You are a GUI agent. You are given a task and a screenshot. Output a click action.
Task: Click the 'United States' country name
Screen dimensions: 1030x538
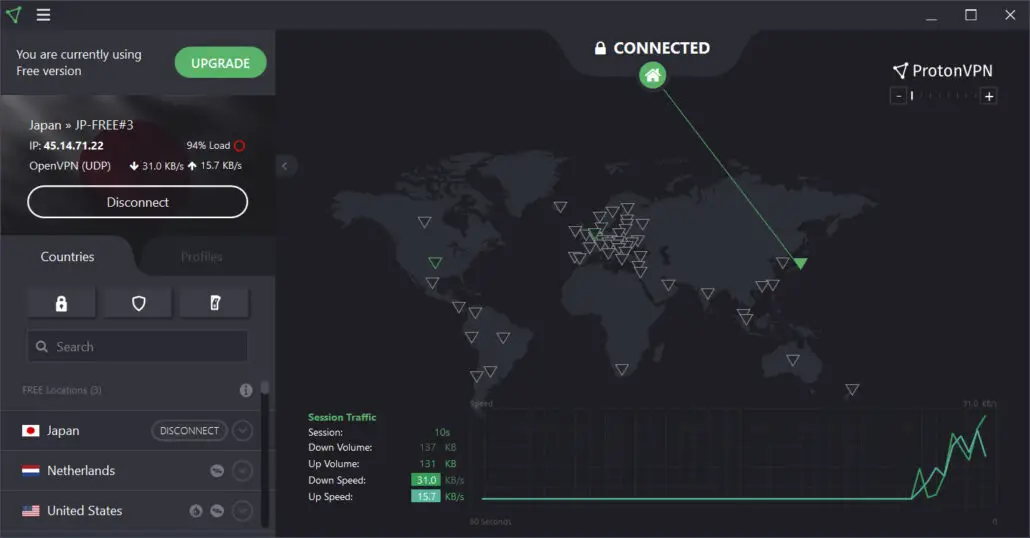(85, 510)
